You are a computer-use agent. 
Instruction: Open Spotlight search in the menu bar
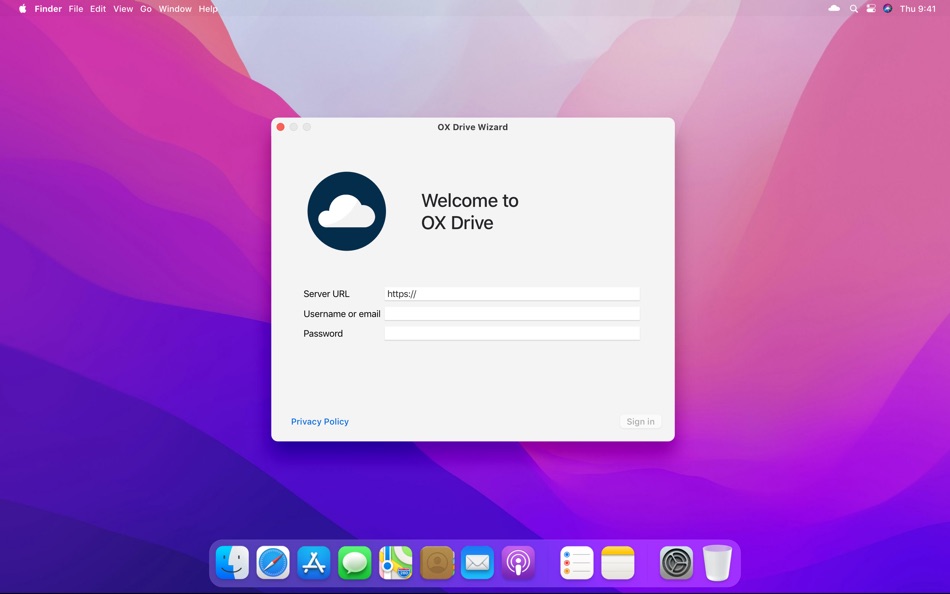[854, 8]
